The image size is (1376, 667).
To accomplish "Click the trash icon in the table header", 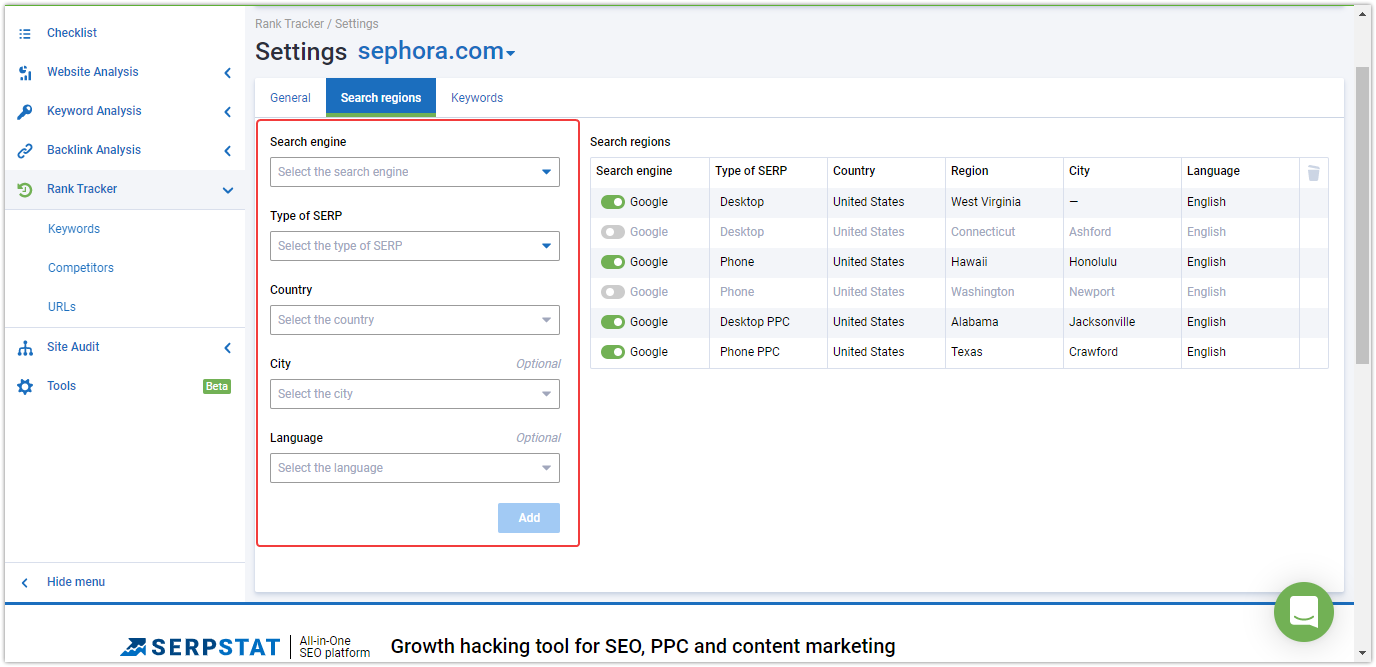I will point(1314,173).
